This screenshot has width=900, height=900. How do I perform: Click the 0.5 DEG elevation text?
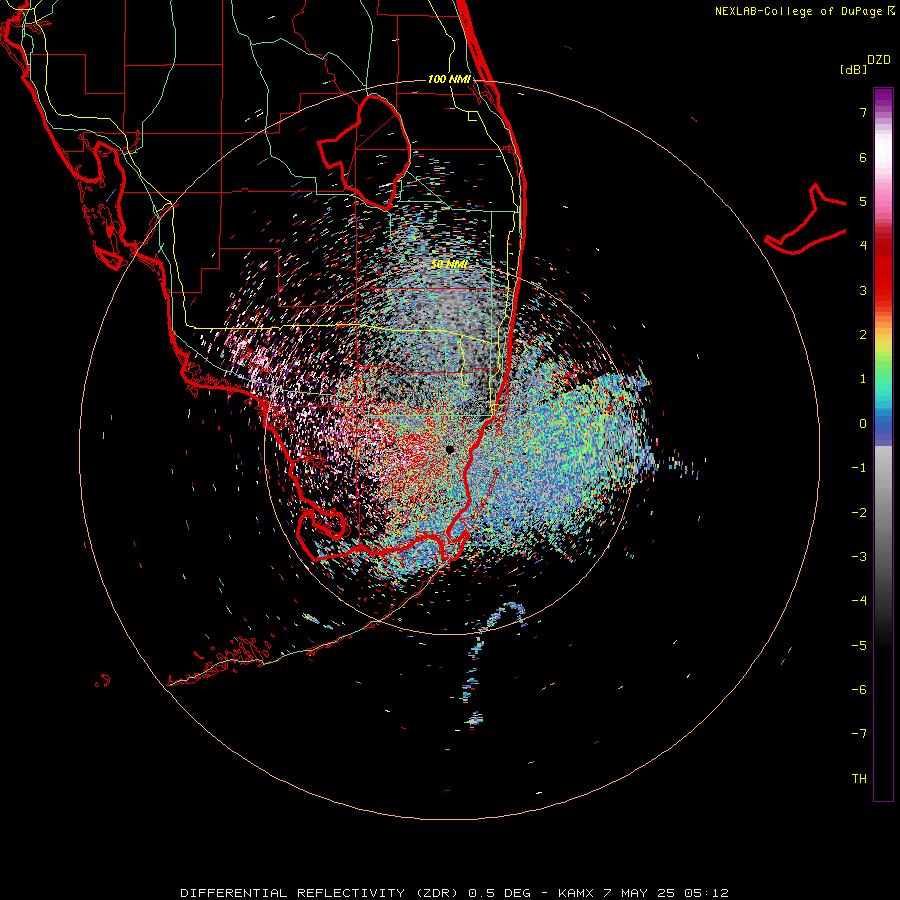(499, 893)
